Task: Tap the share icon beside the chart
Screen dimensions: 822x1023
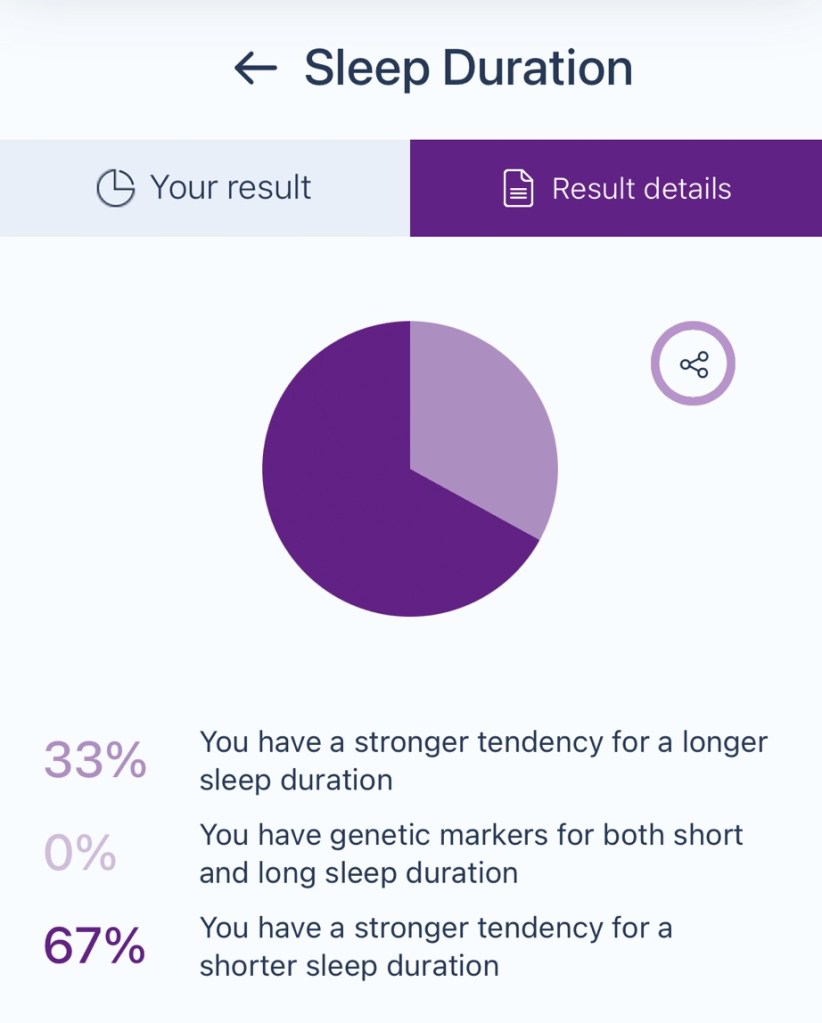Action: click(x=693, y=364)
